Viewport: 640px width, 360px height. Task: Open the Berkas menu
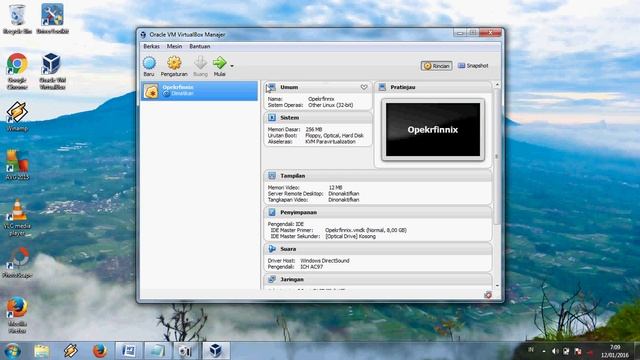click(151, 47)
